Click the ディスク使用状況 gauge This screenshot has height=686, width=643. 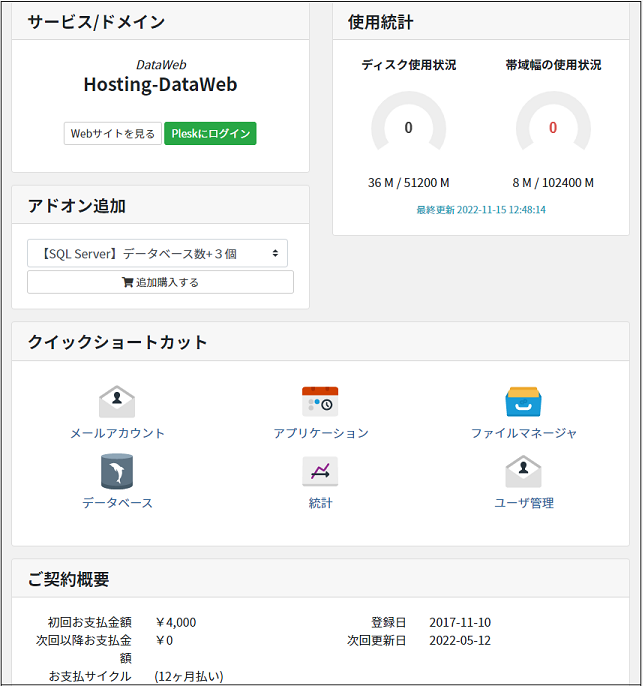(x=409, y=122)
